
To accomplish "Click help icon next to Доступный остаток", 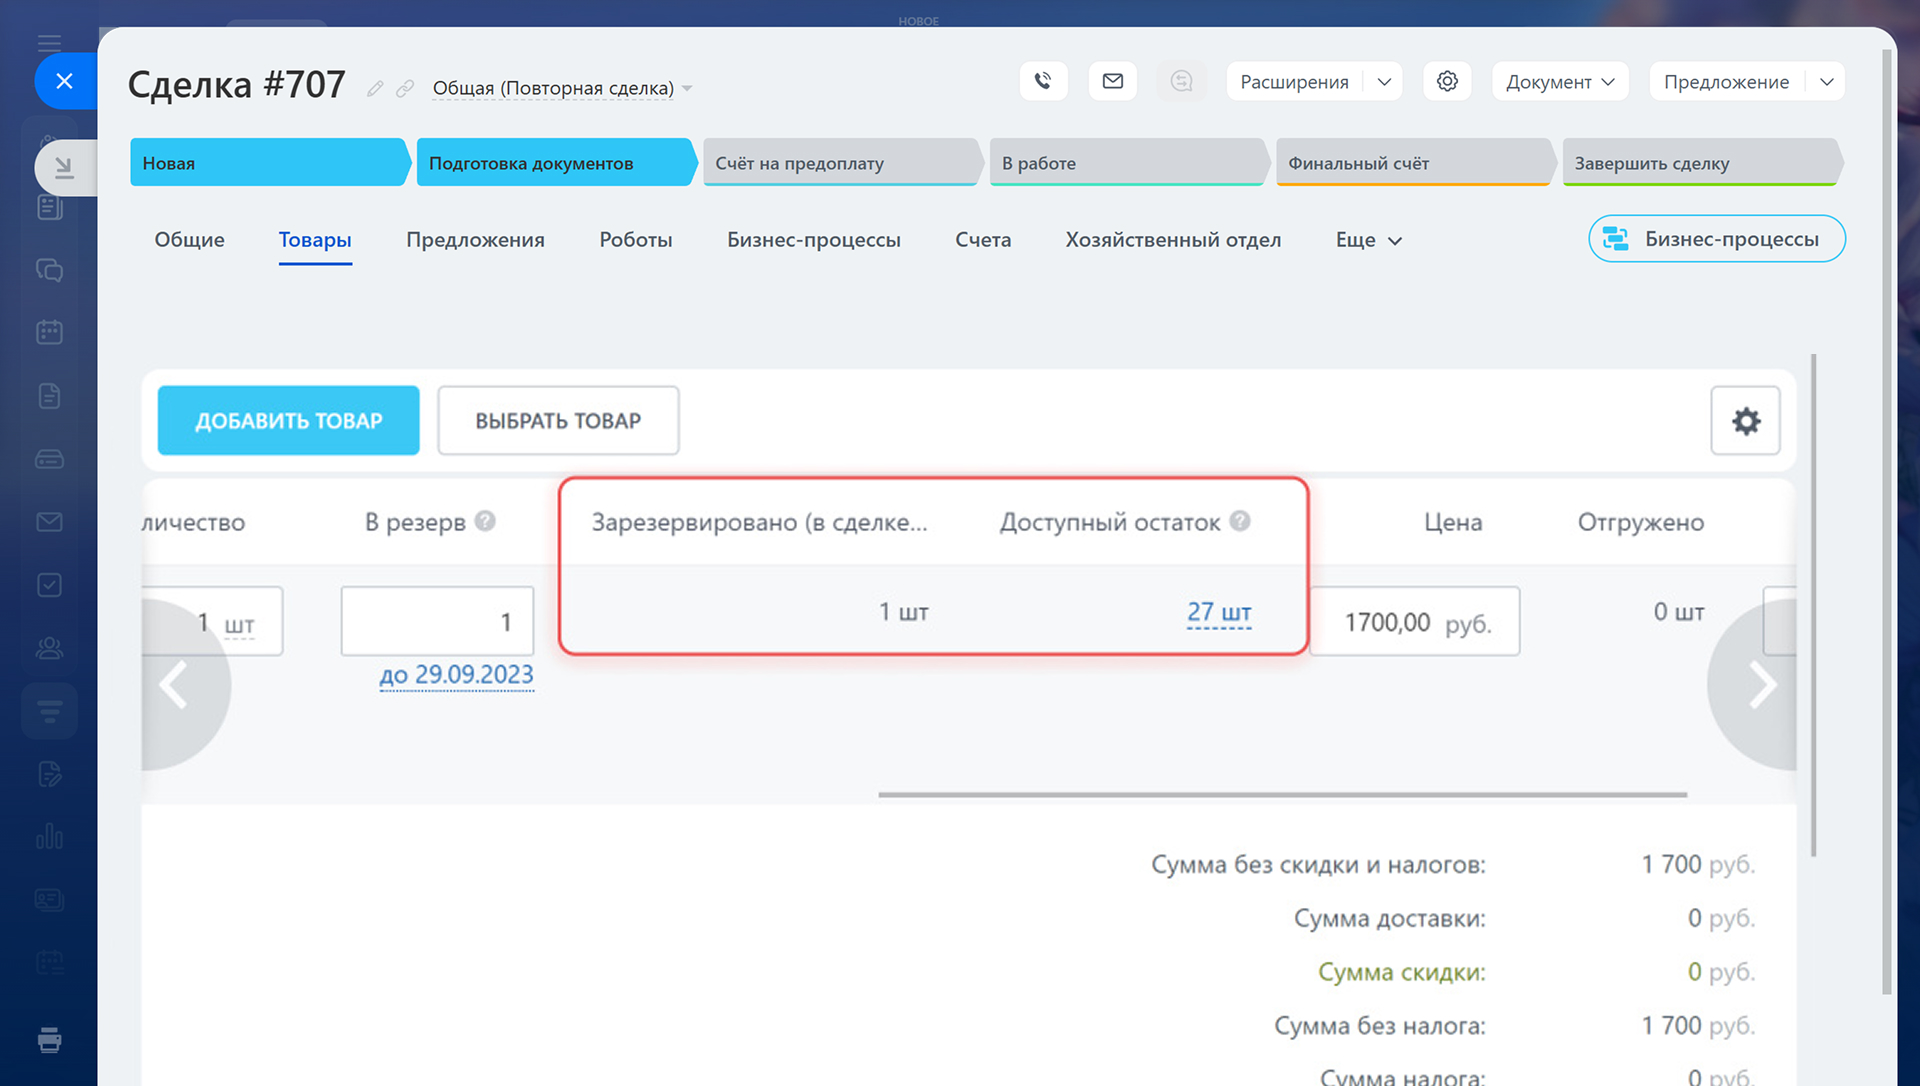I will (1240, 521).
